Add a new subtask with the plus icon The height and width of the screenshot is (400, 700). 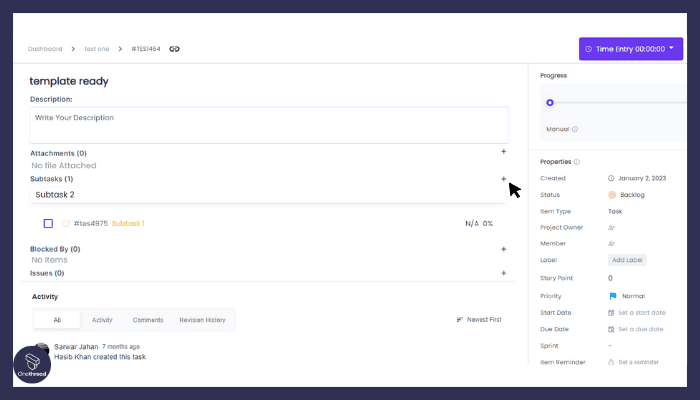pyautogui.click(x=504, y=179)
